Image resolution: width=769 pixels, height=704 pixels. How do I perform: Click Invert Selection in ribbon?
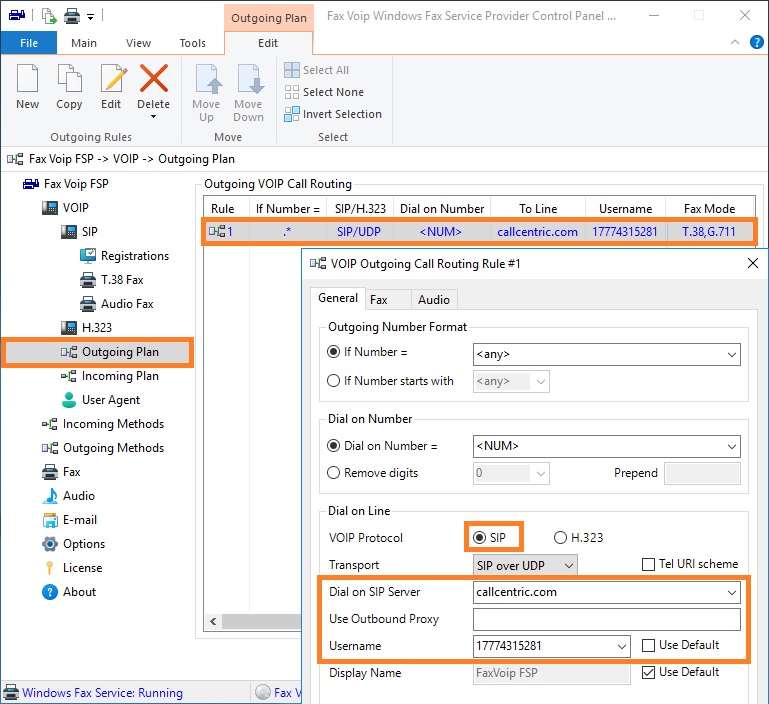coord(333,114)
